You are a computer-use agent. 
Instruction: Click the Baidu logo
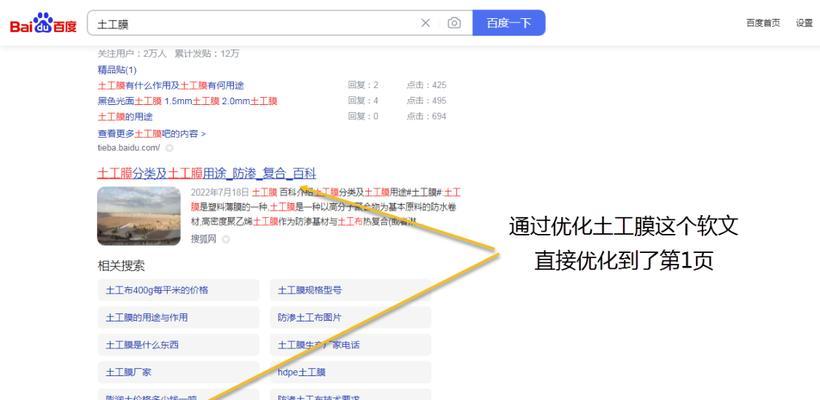coord(43,24)
